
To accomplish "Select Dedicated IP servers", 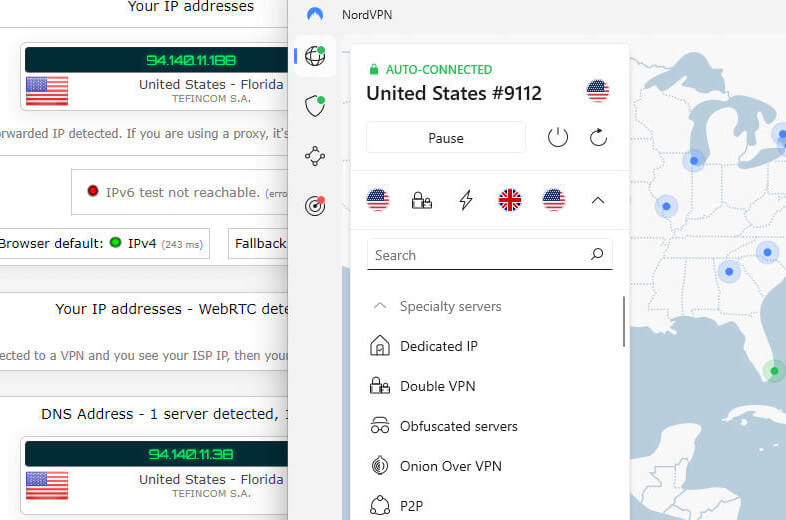I will tap(439, 346).
